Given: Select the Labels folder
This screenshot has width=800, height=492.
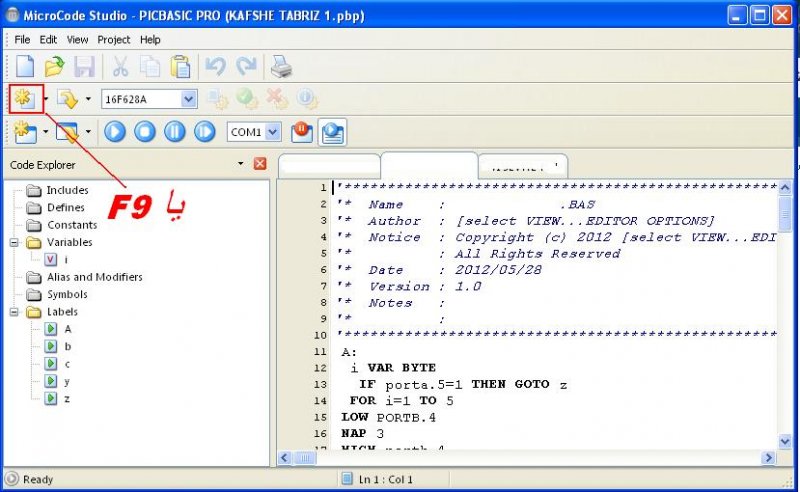Looking at the screenshot, I should 62,312.
